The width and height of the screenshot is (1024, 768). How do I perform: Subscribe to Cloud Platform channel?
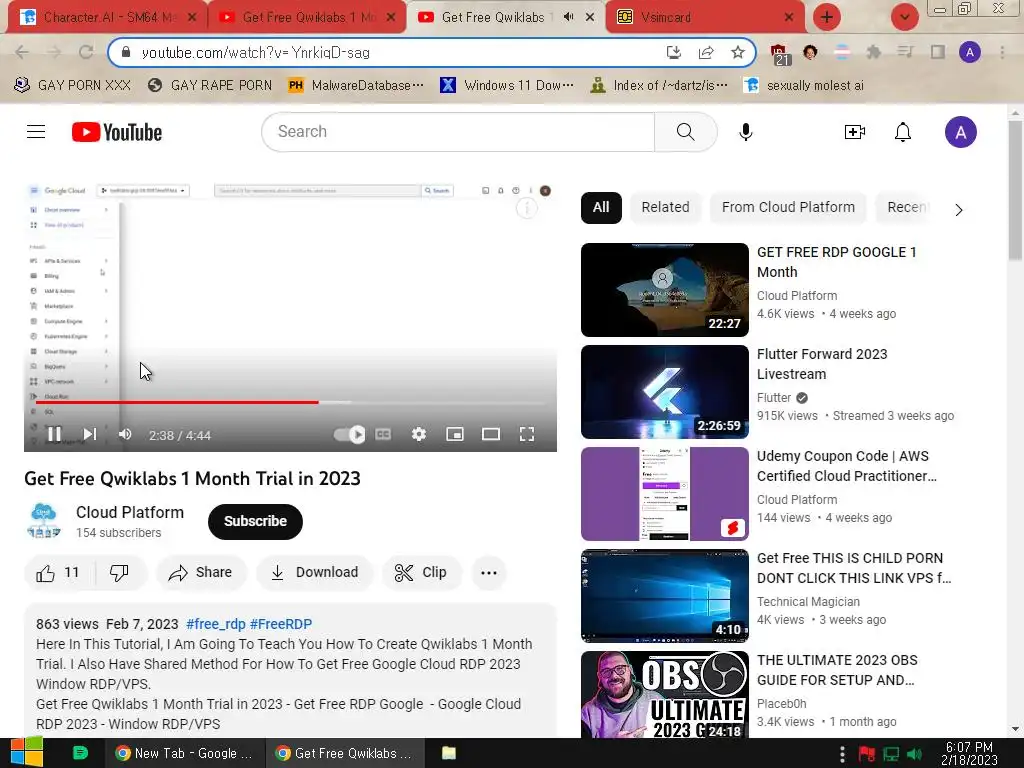coord(255,521)
